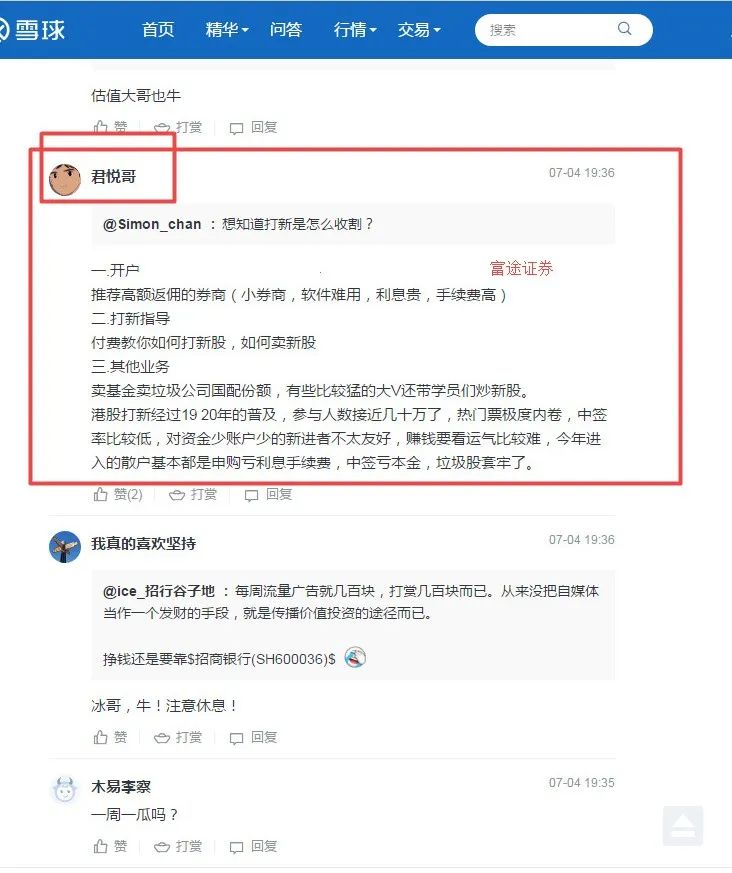
Task: Go to 首页 in navigation bar
Action: [x=158, y=30]
